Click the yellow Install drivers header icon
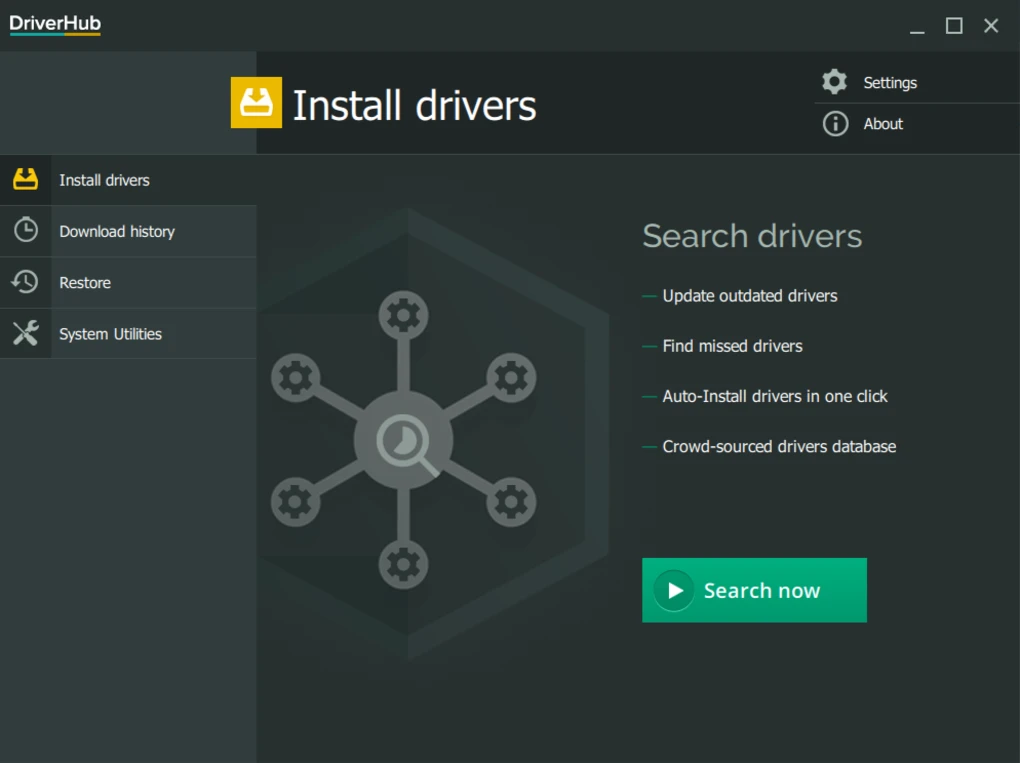The height and width of the screenshot is (763, 1020). tap(256, 103)
